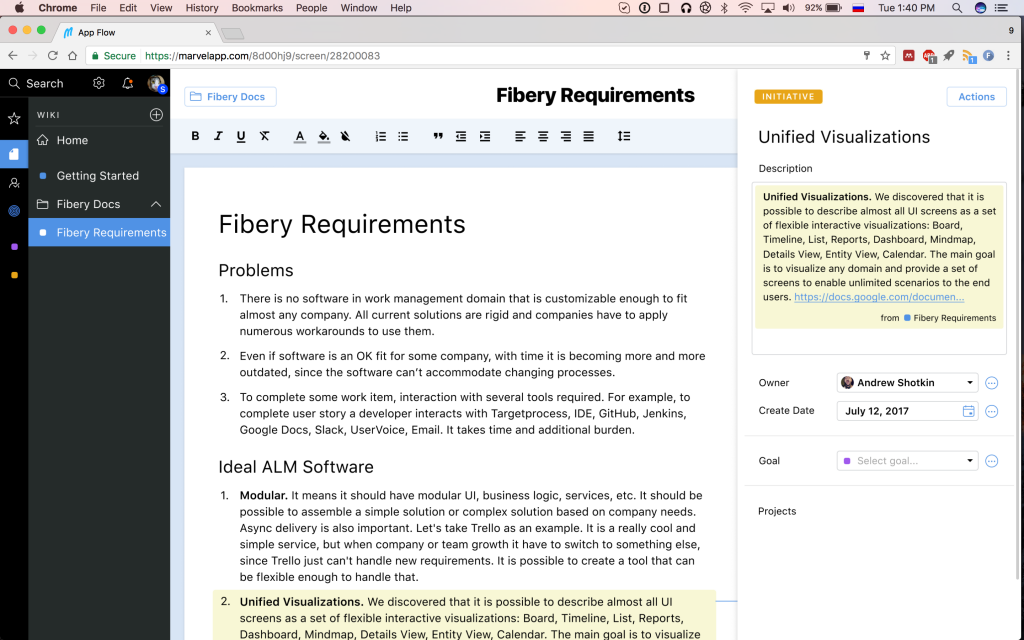Collapse the Fibery Docs folder
The height and width of the screenshot is (640, 1024).
tap(155, 204)
